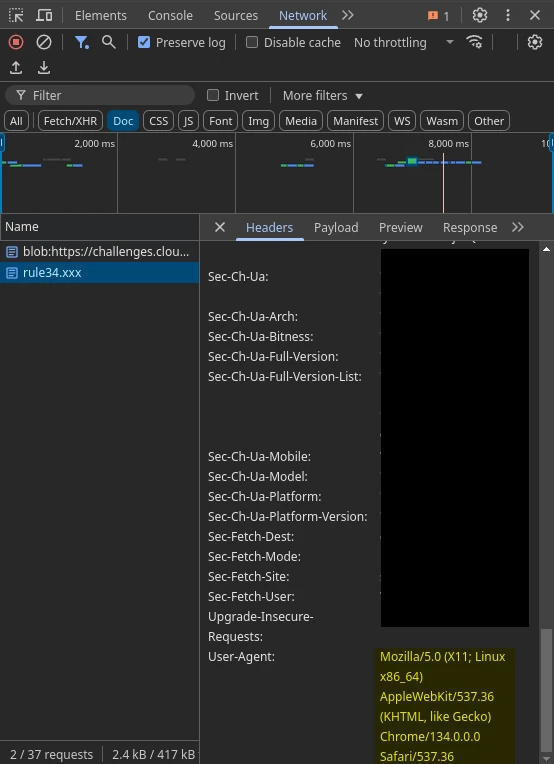Screen dimensions: 554x764
Task: Toggle the network filter funnel icon
Action: tap(81, 42)
